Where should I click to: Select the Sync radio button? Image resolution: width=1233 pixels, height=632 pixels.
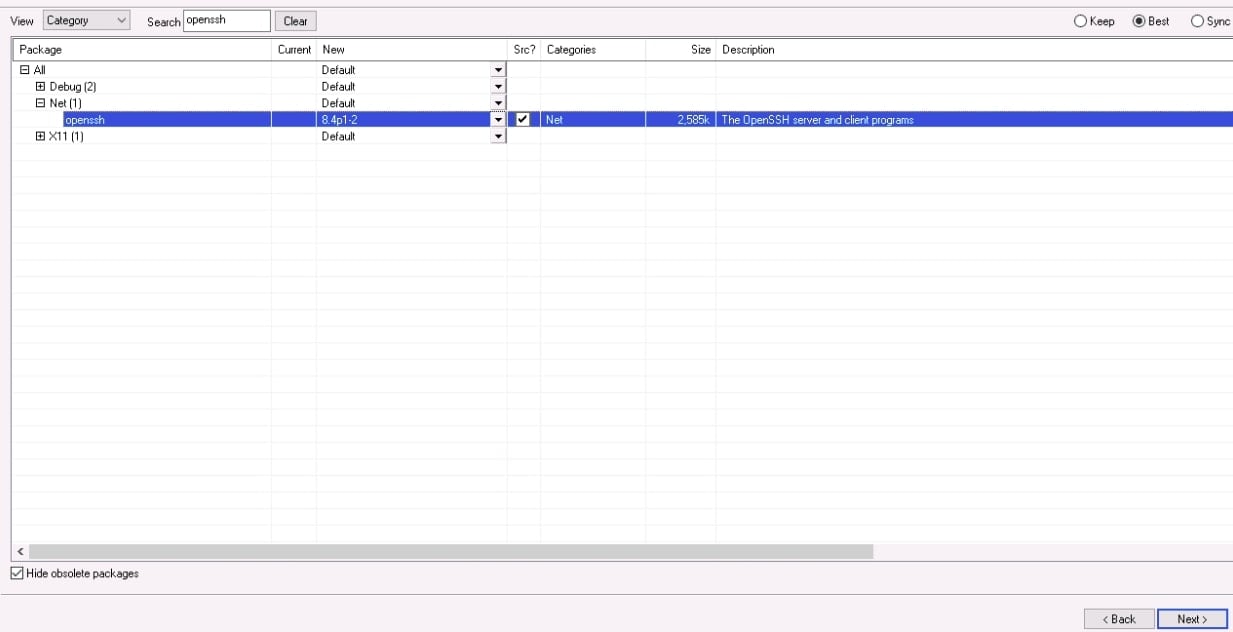pos(1210,21)
